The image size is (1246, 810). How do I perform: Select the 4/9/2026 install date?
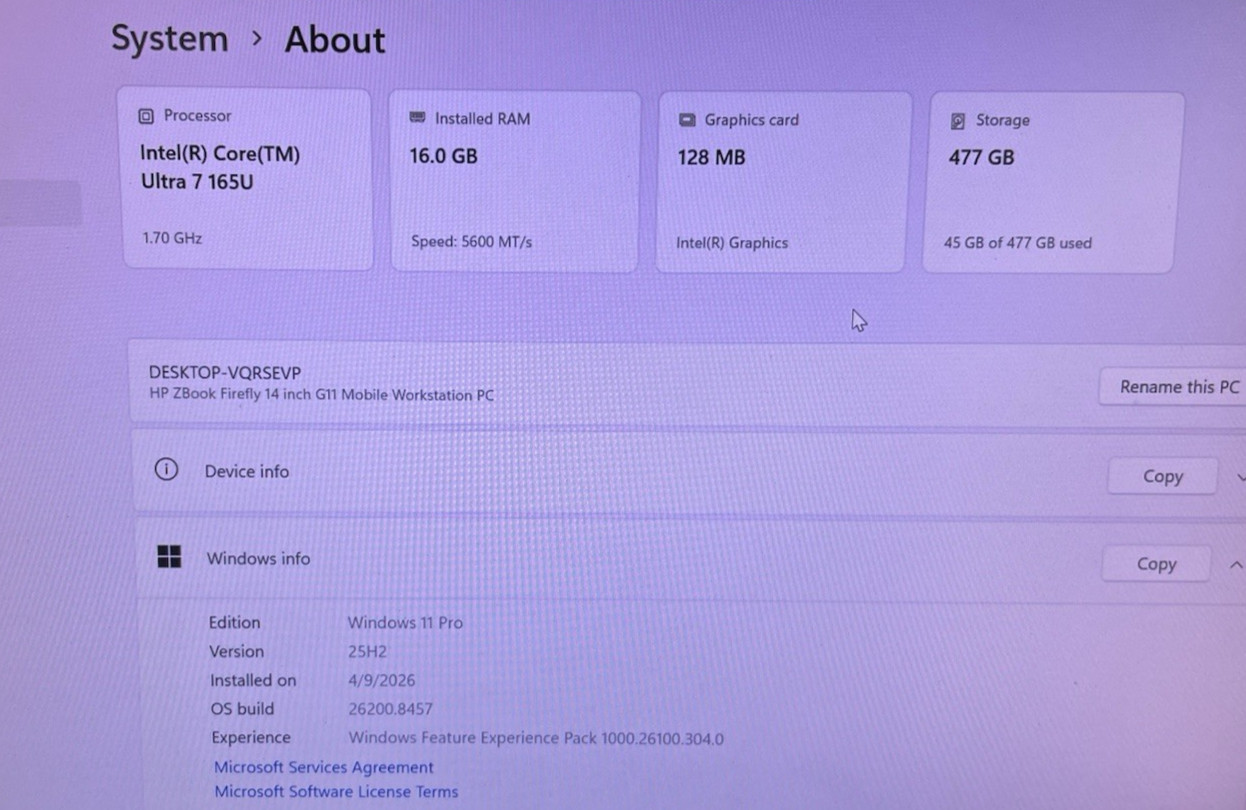[x=381, y=680]
